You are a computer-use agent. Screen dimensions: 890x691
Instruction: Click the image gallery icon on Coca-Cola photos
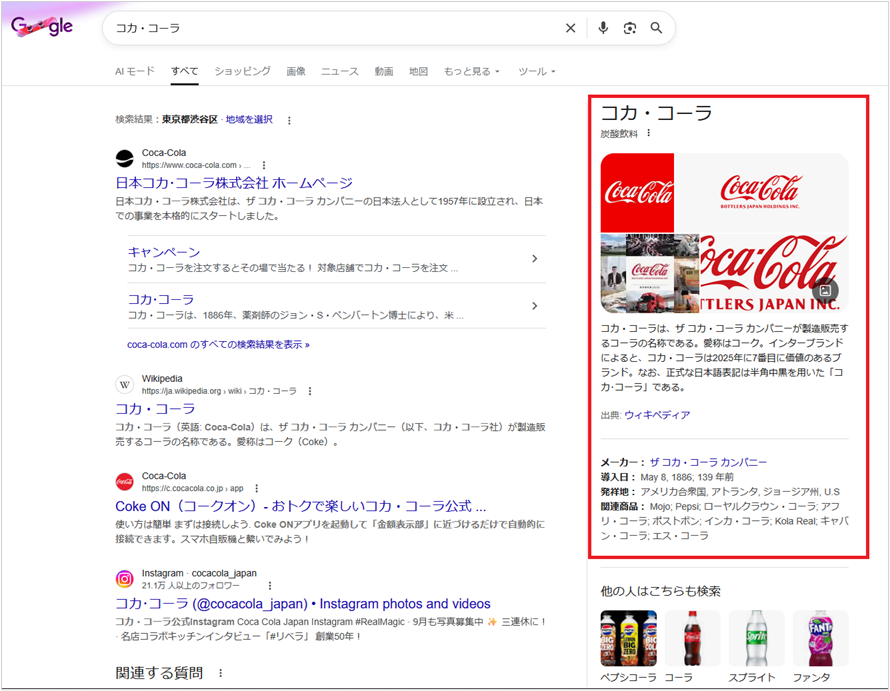826,291
